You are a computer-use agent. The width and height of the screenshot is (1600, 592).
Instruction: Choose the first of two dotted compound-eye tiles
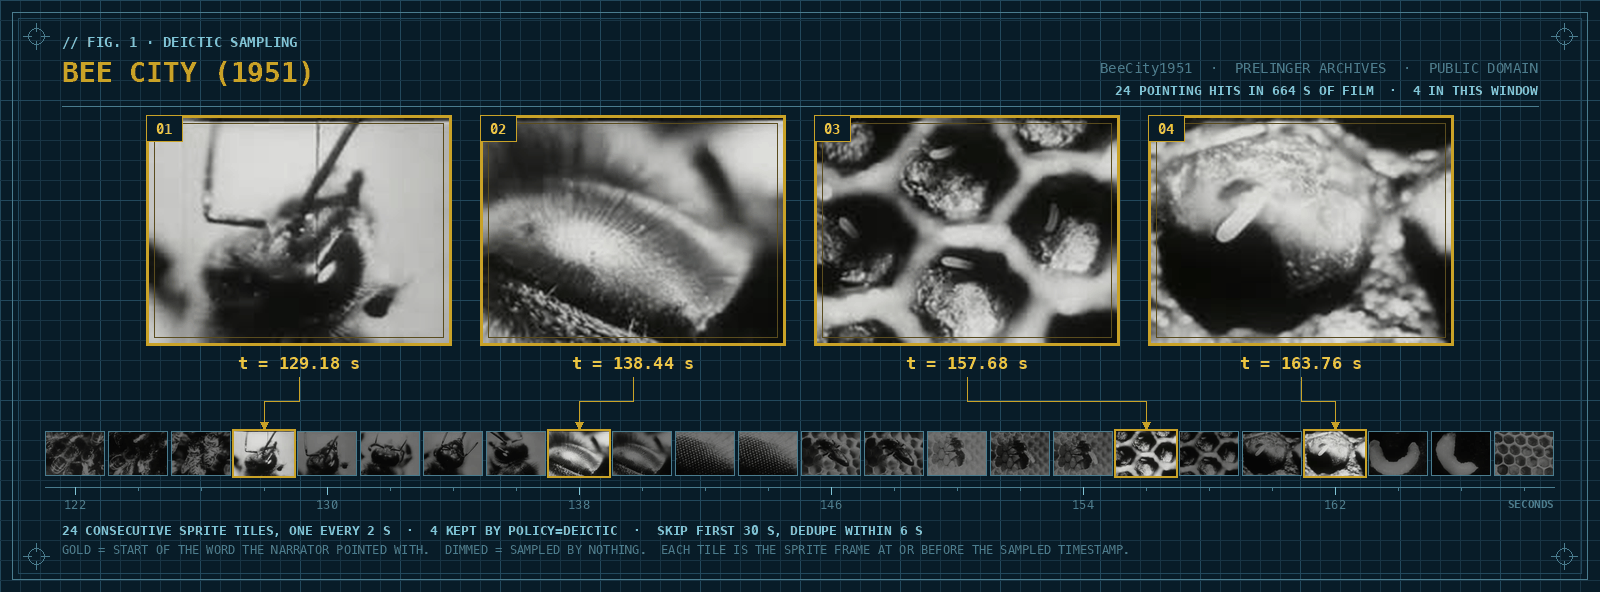pos(705,453)
